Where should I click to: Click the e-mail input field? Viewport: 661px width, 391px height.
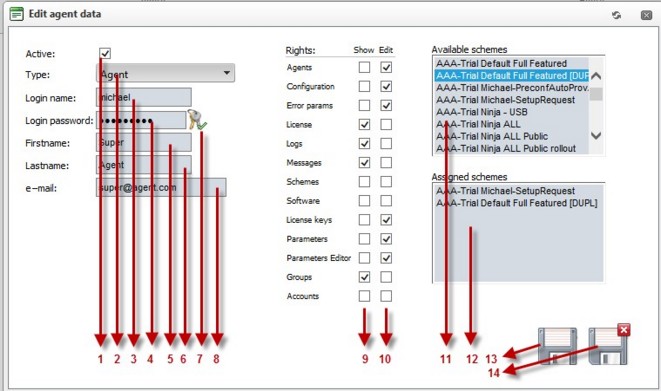click(x=161, y=187)
